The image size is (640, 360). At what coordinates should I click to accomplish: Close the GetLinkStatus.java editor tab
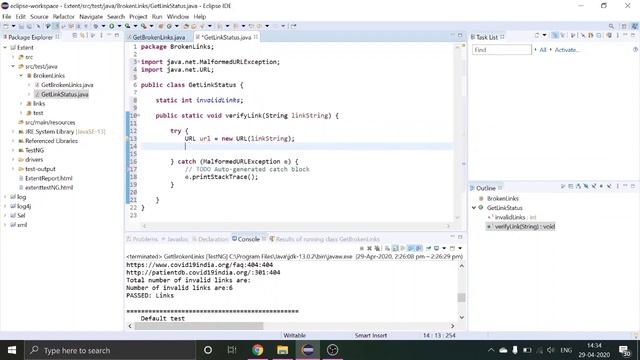pyautogui.click(x=256, y=37)
